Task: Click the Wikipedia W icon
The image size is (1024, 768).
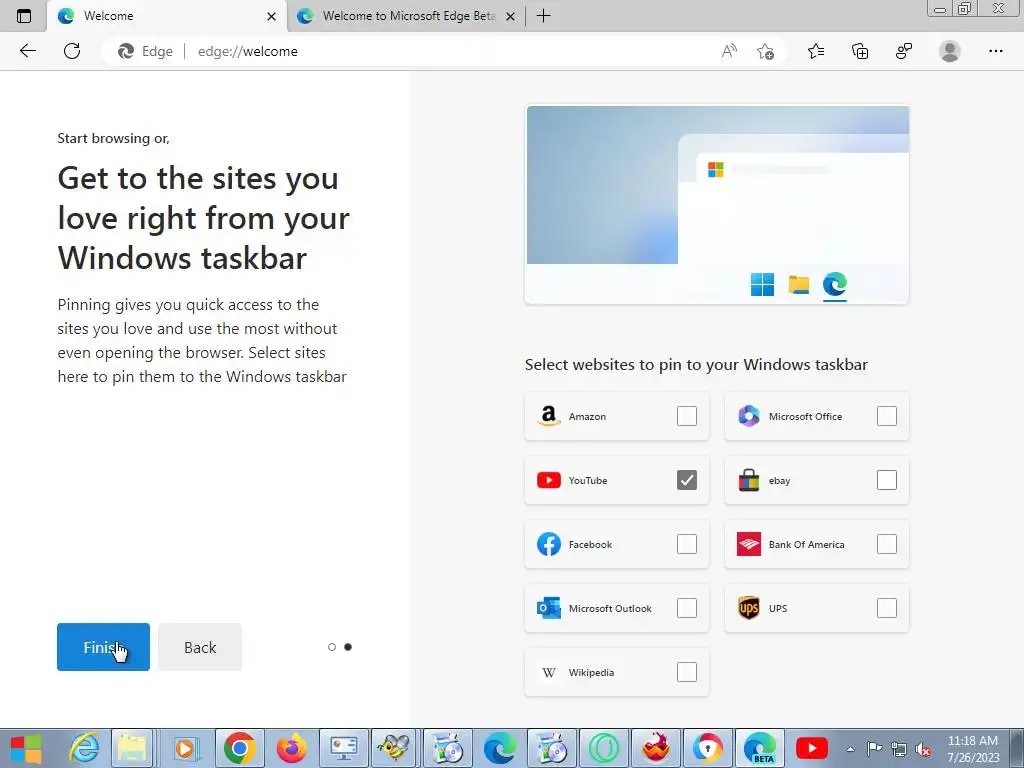Action: (x=549, y=672)
